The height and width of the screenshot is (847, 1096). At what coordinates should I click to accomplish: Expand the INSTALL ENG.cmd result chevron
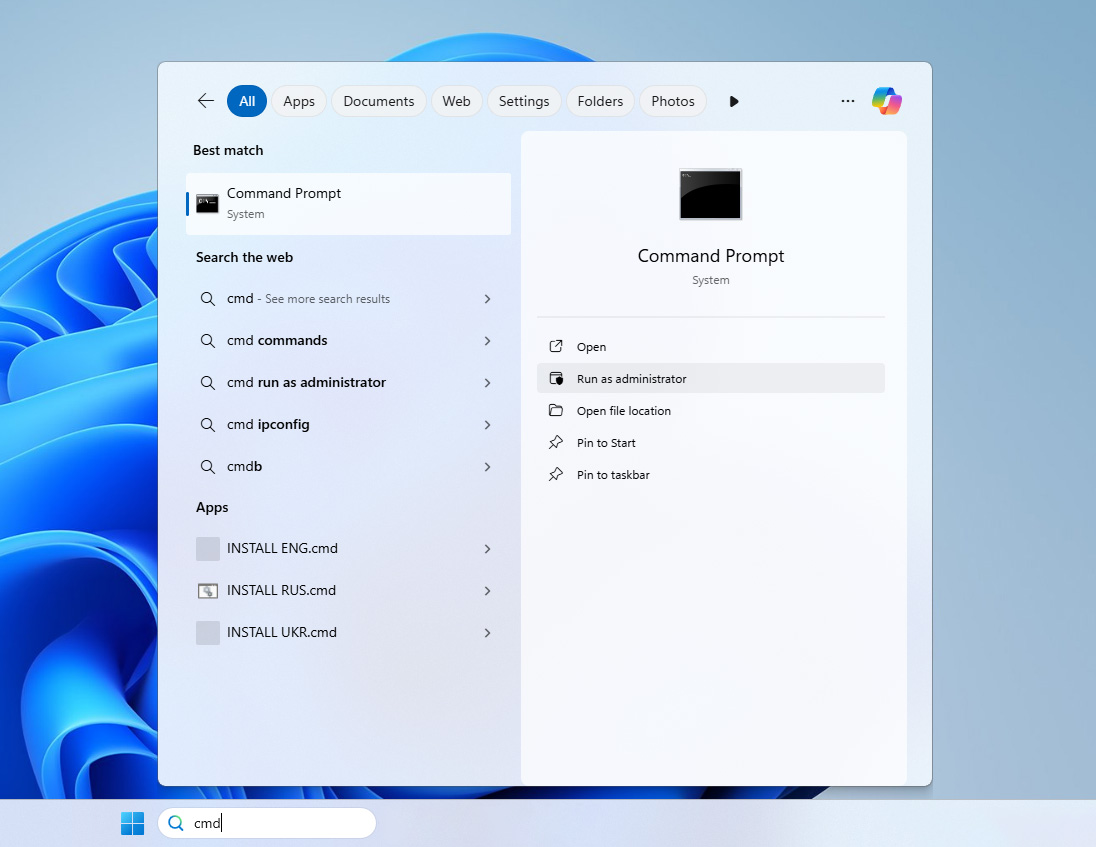pos(487,548)
